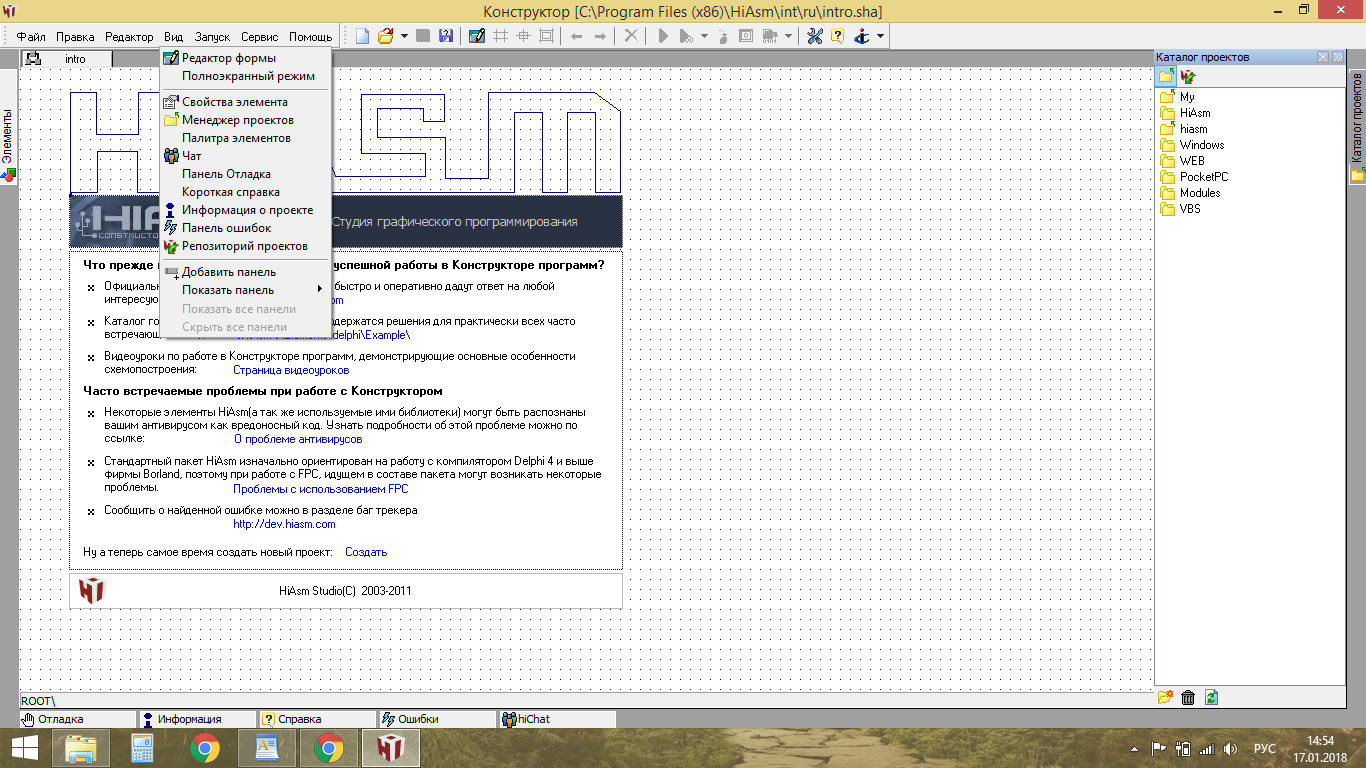Viewport: 1366px width, 768px height.
Task: Click the new folder icon under the catalog
Action: (1165, 698)
